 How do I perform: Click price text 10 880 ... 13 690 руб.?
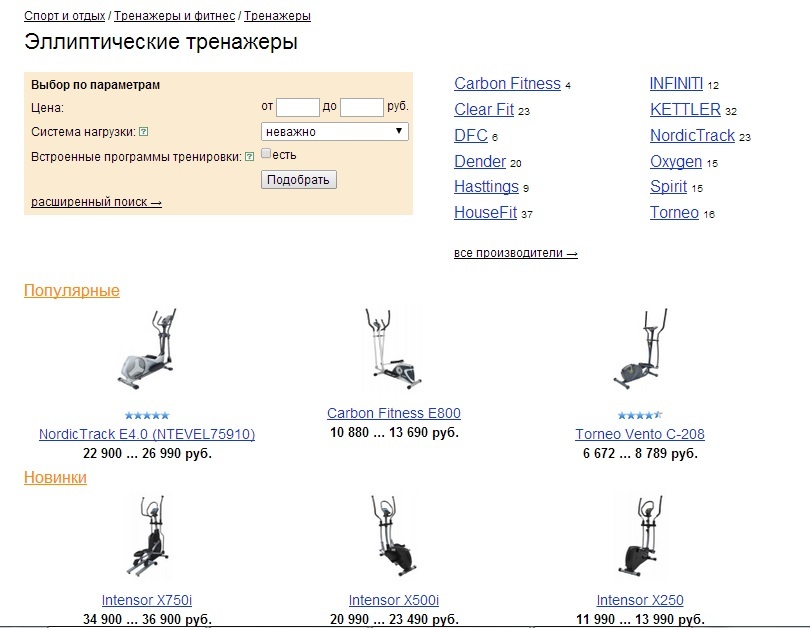pos(394,433)
